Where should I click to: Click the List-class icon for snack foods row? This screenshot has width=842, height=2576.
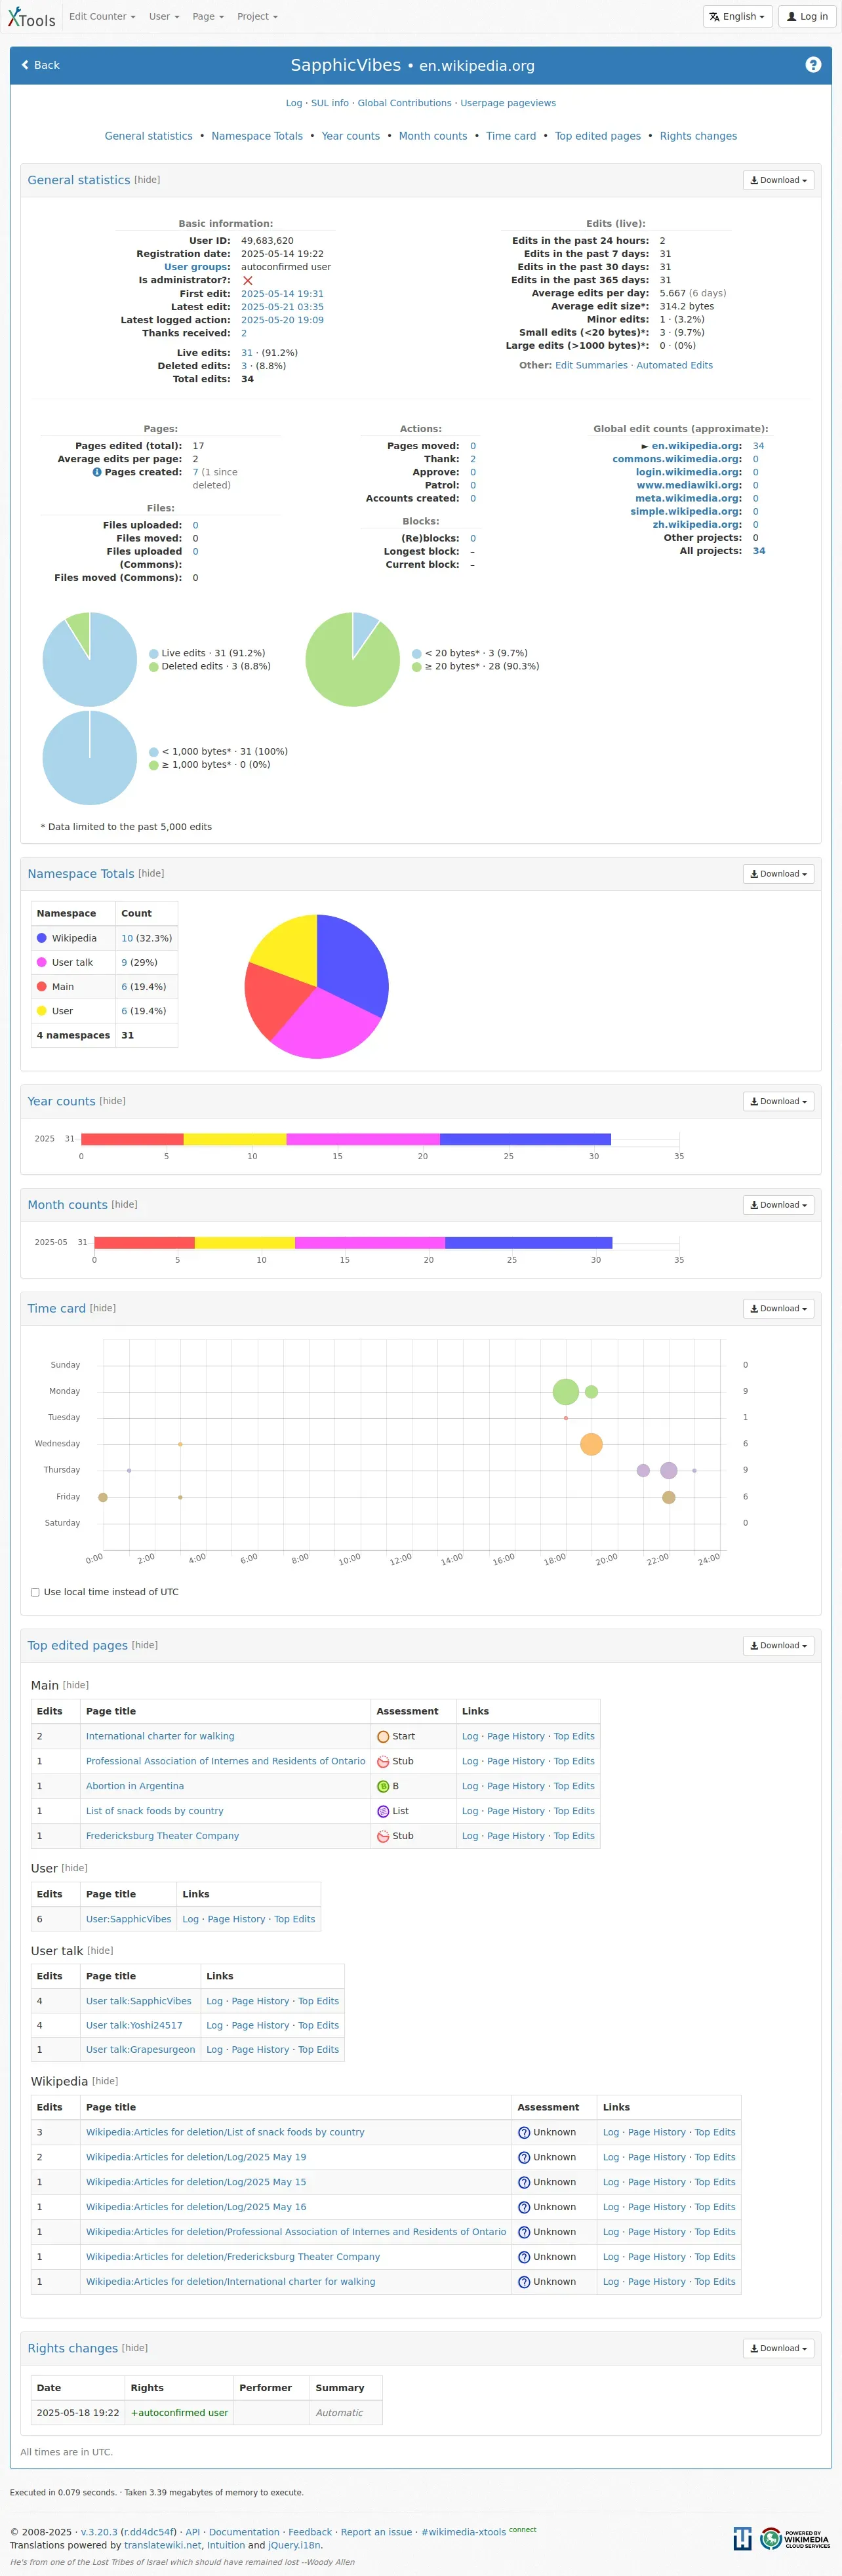[383, 1811]
